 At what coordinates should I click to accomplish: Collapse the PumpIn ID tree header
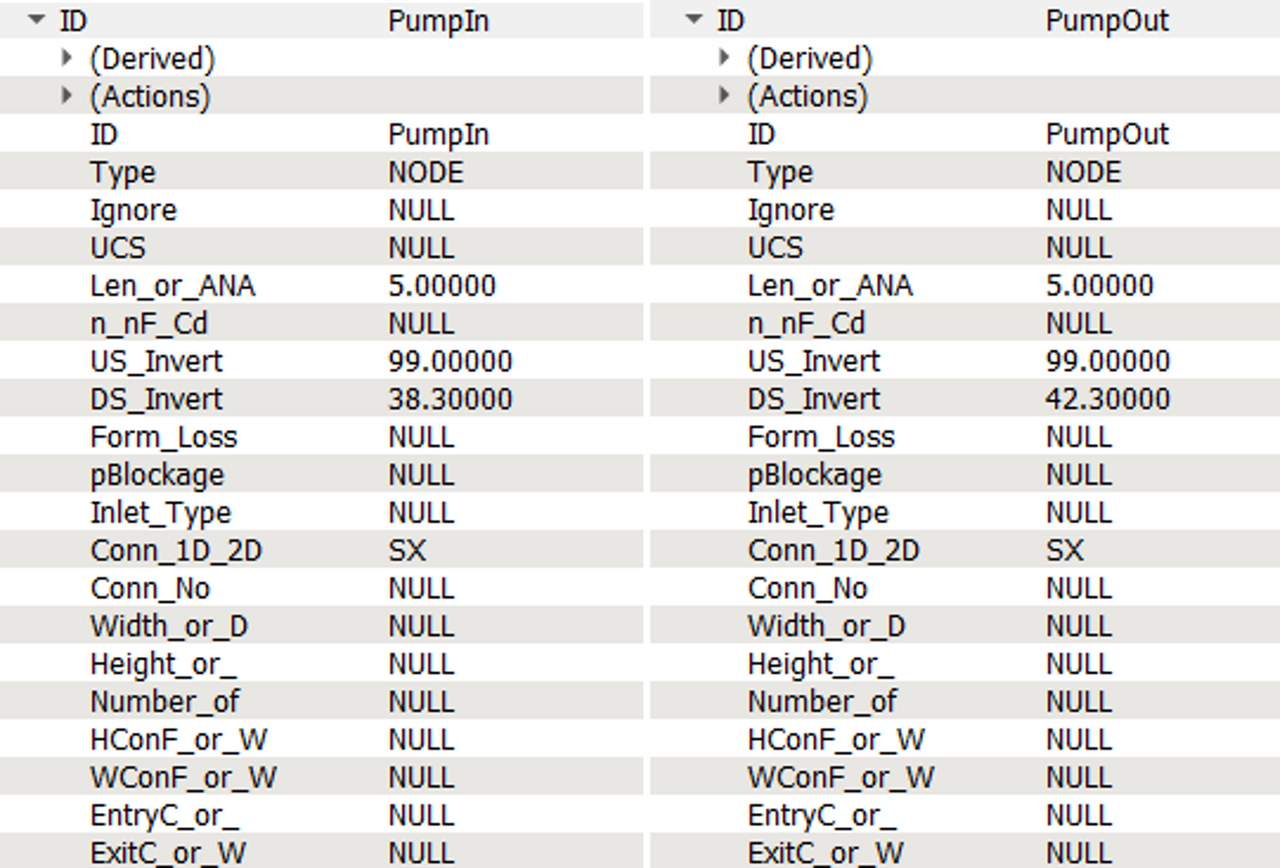[x=37, y=20]
